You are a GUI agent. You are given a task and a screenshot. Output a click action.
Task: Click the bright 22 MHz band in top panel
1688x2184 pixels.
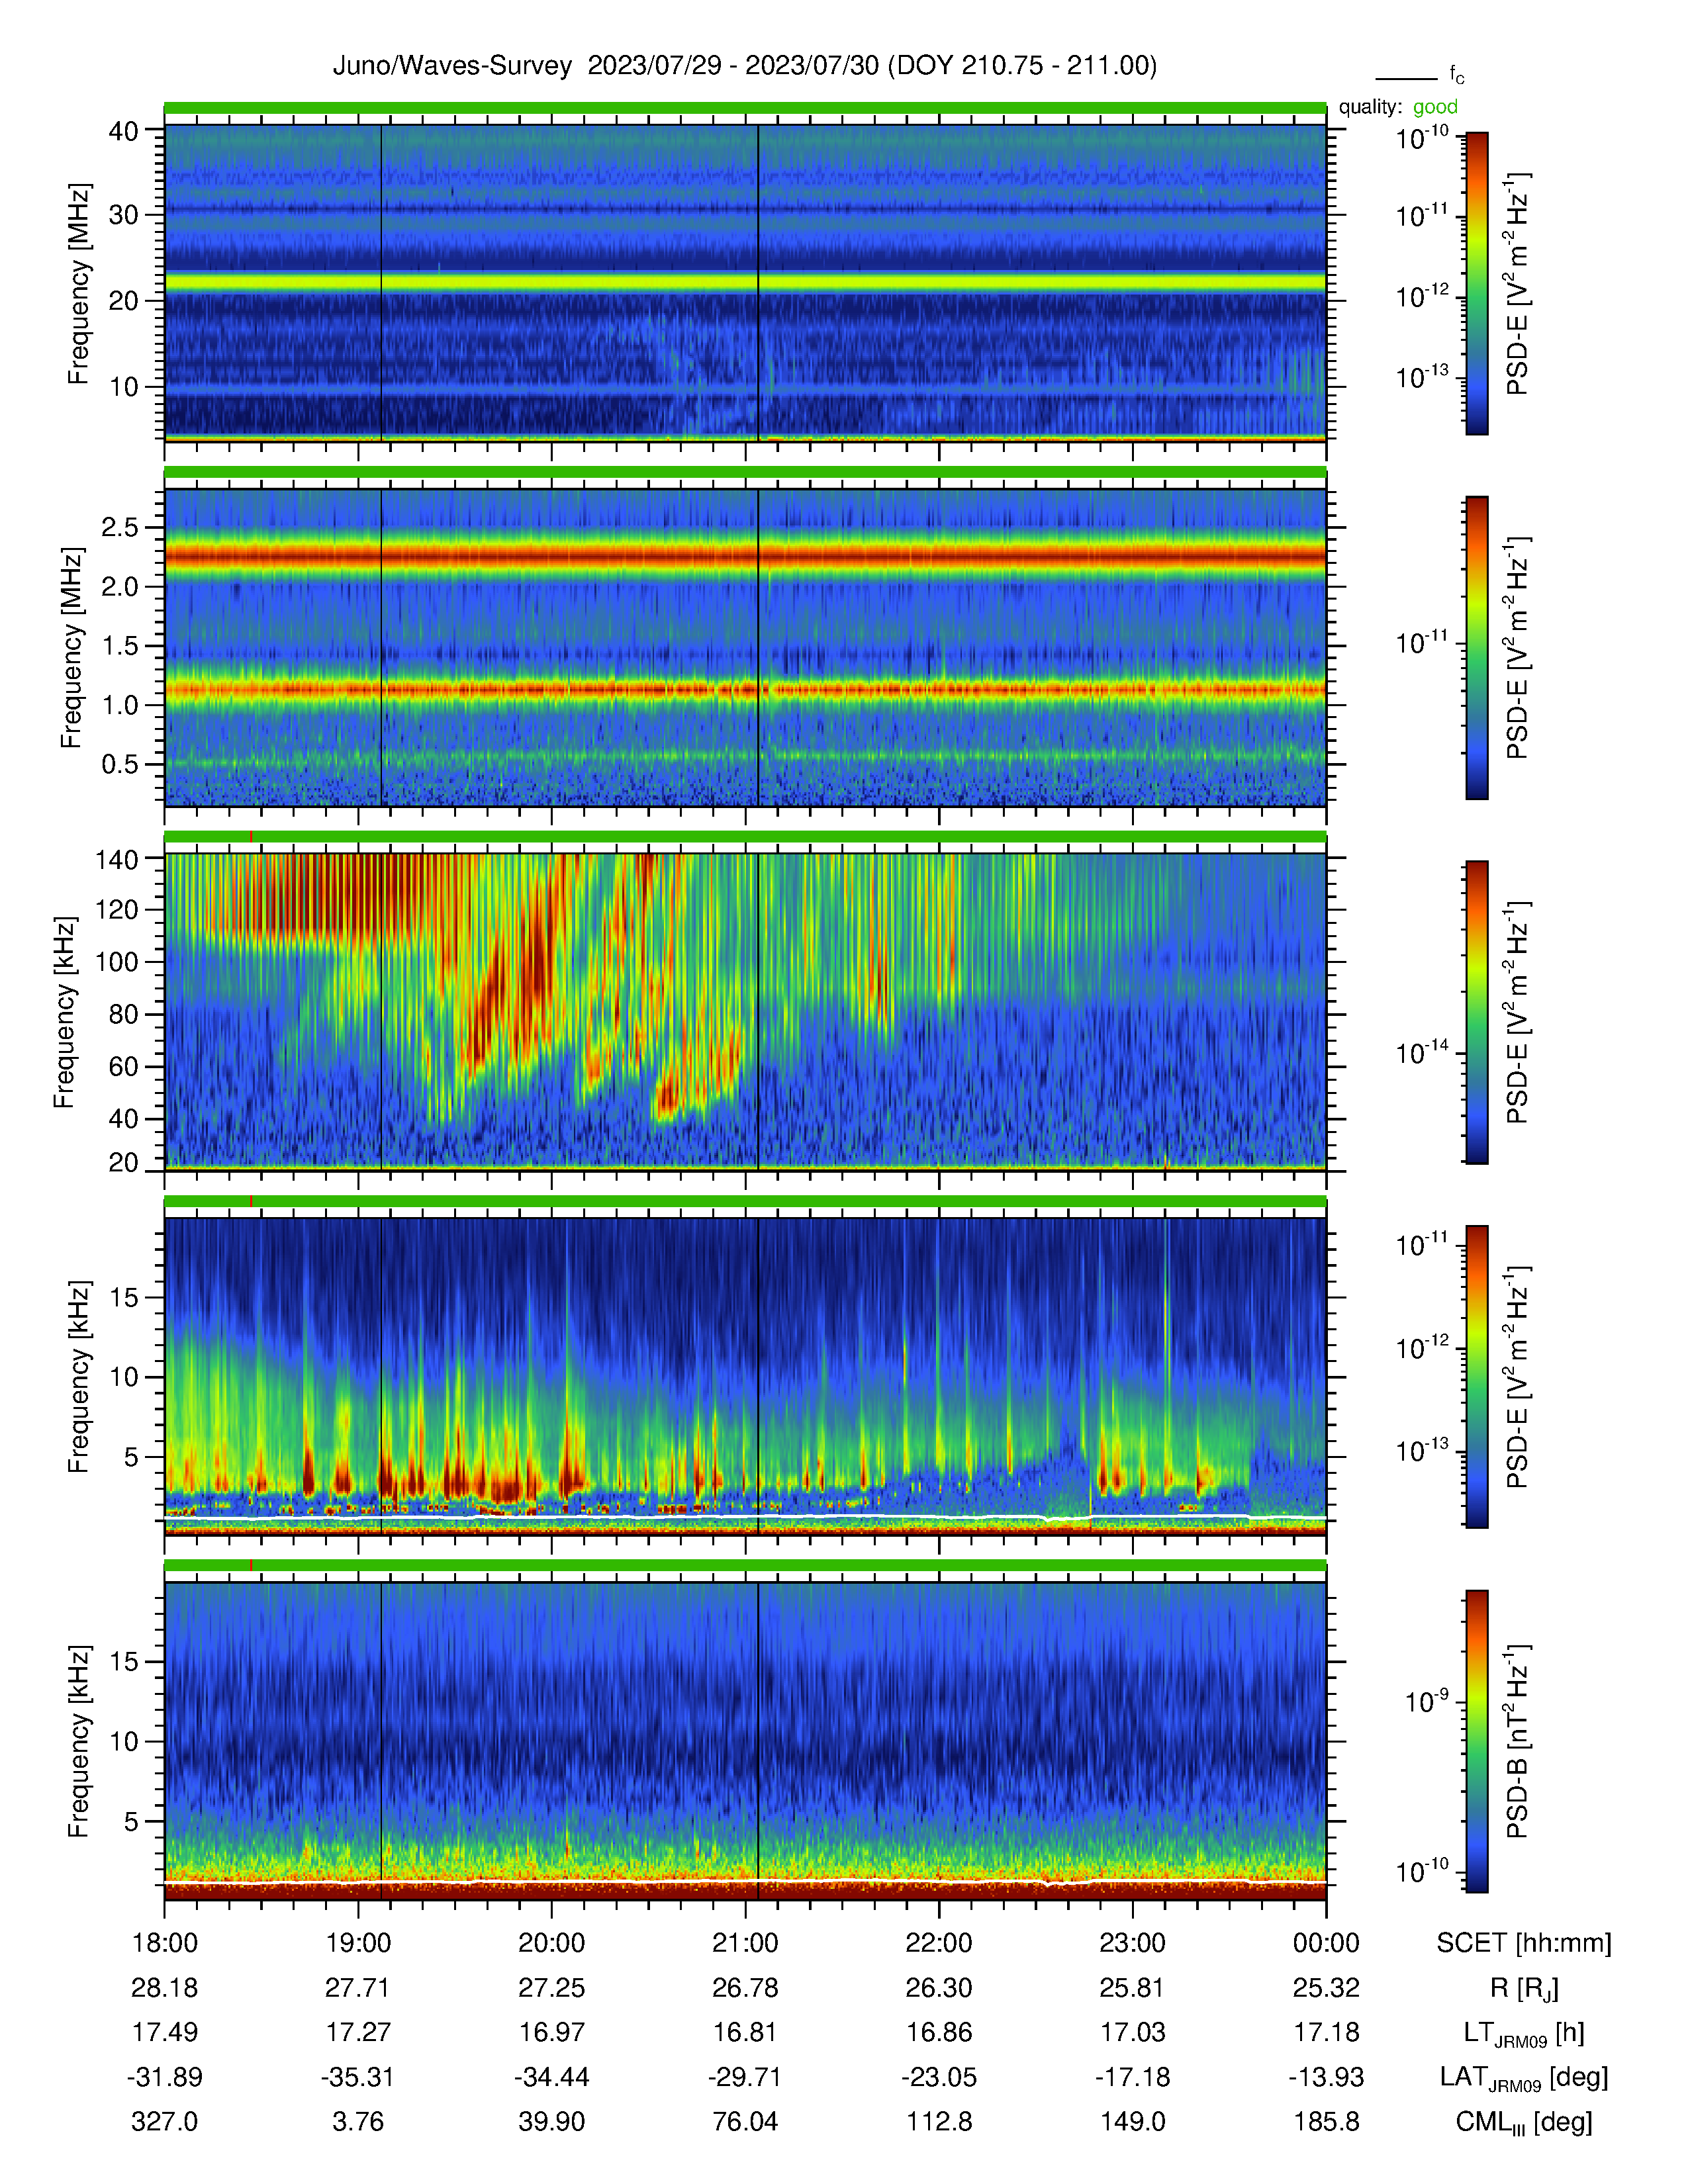click(x=745, y=283)
